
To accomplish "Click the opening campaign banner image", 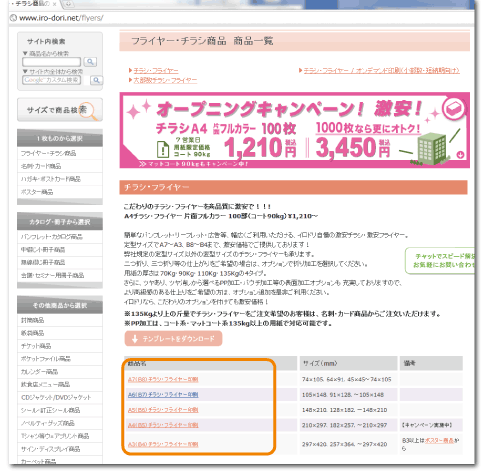I will 295,130.
